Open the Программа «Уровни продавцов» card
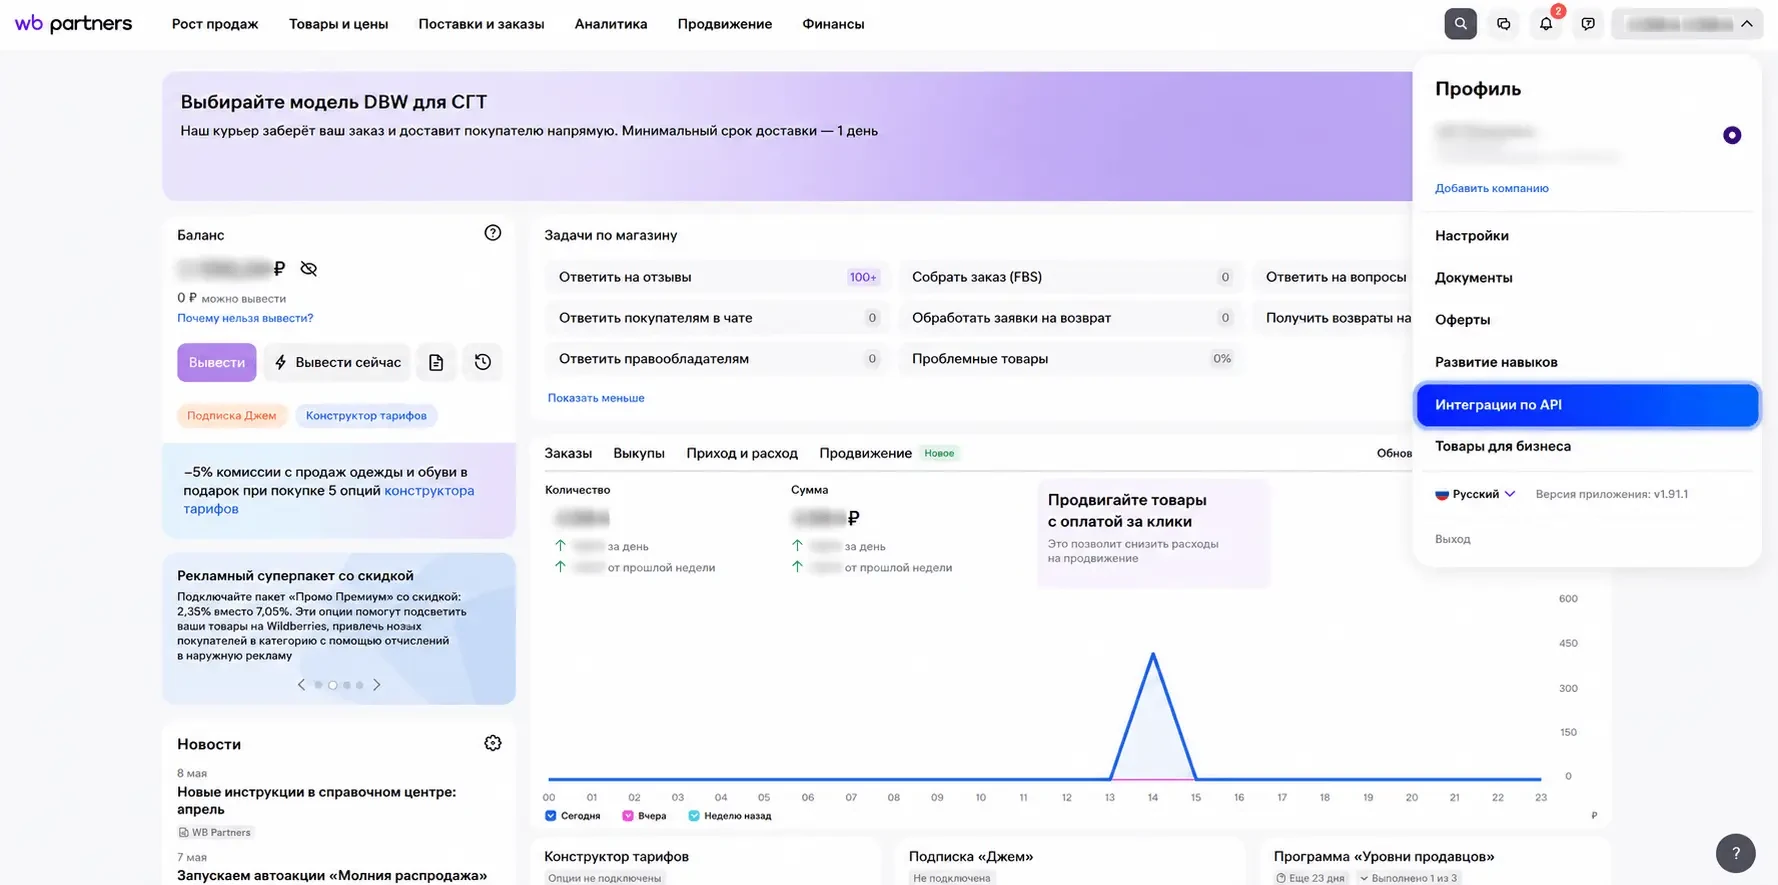The width and height of the screenshot is (1778, 885). [x=1434, y=861]
